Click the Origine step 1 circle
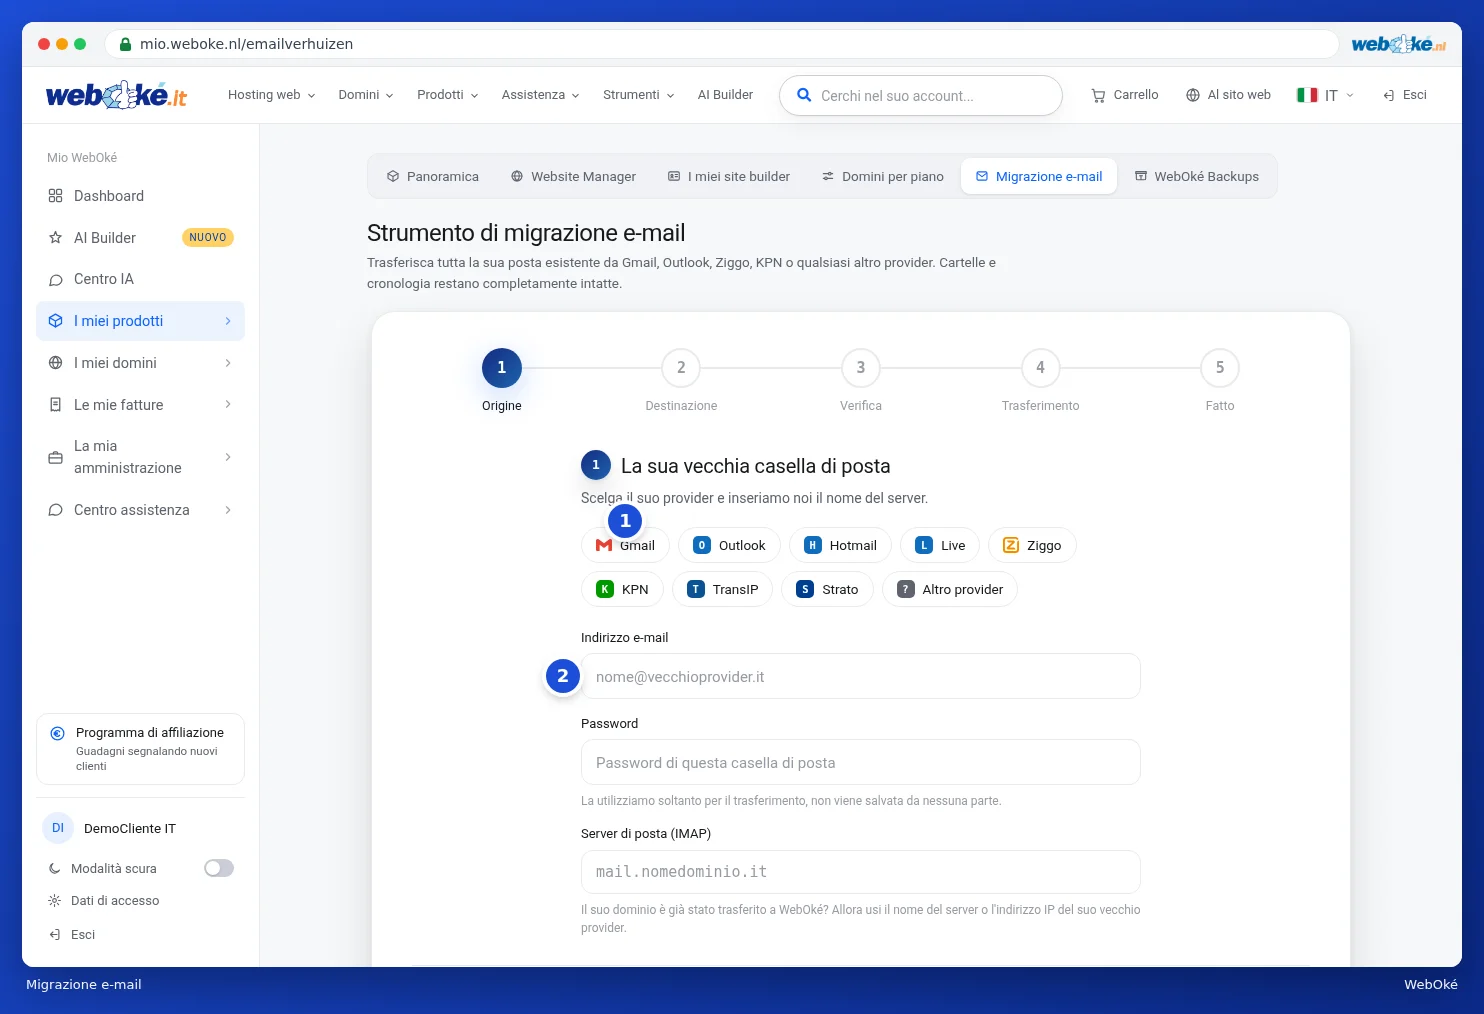Viewport: 1484px width, 1014px height. point(502,368)
